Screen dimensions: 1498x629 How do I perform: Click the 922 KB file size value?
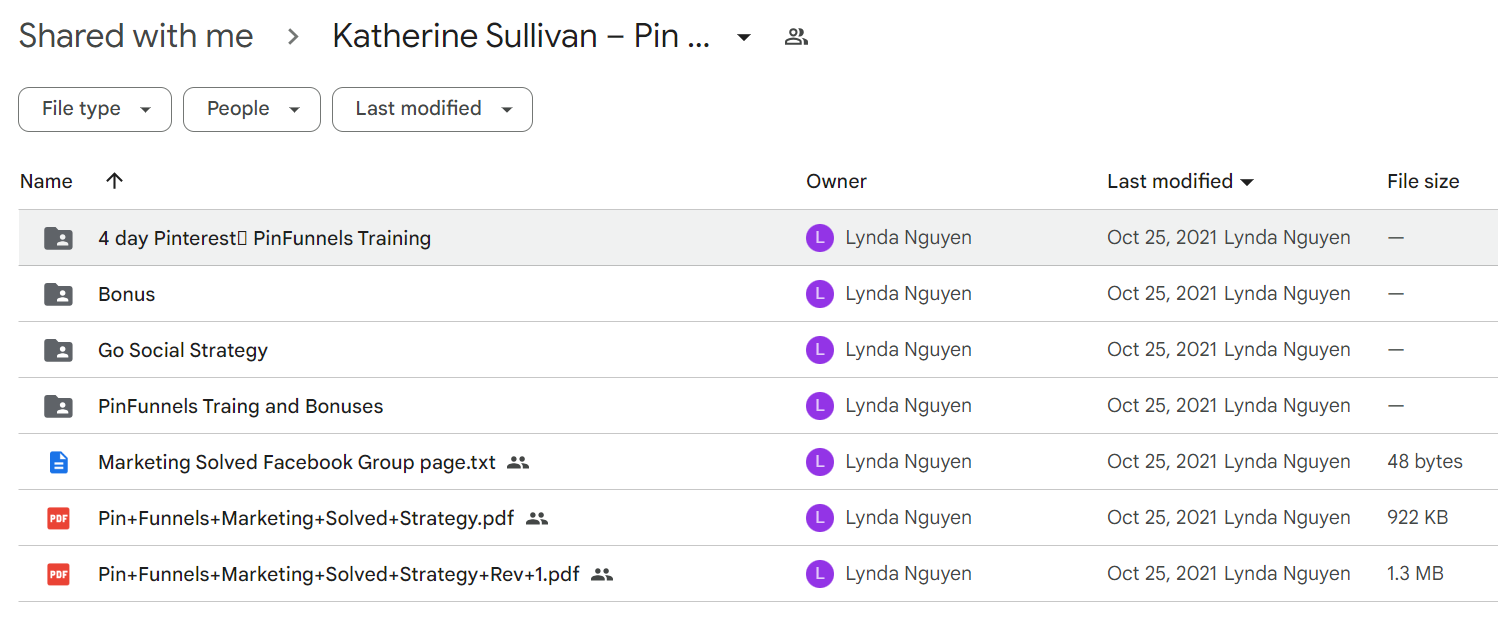1418,518
